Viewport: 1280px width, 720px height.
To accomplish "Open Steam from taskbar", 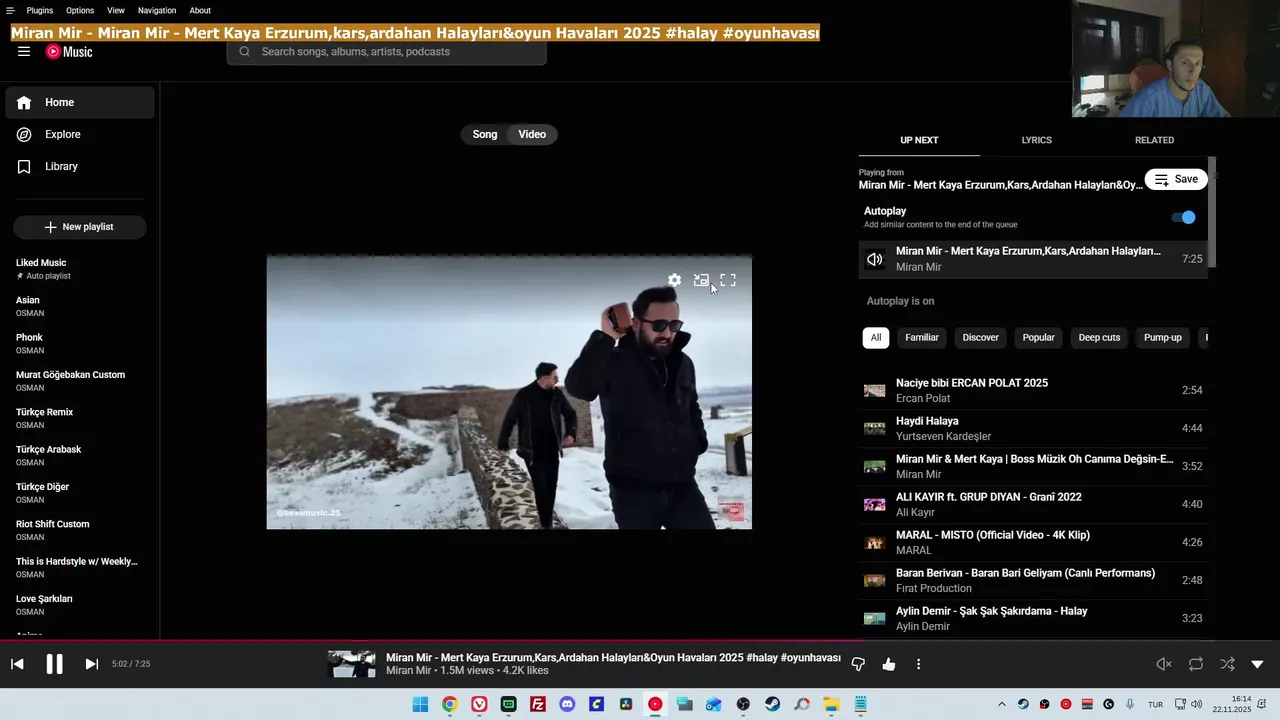I will [772, 704].
